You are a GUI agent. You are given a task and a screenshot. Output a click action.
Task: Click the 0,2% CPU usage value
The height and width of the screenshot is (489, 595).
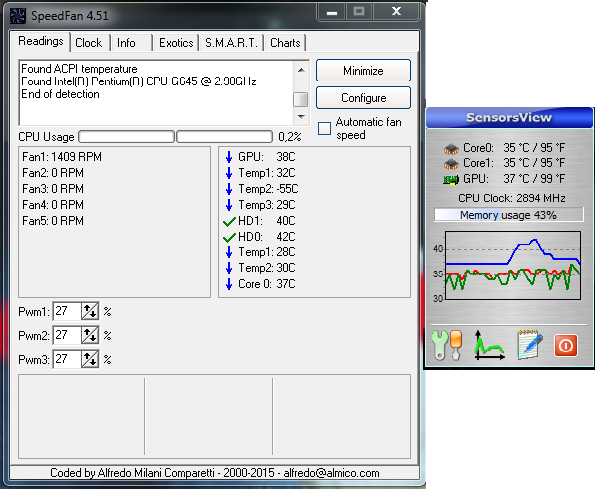click(290, 137)
